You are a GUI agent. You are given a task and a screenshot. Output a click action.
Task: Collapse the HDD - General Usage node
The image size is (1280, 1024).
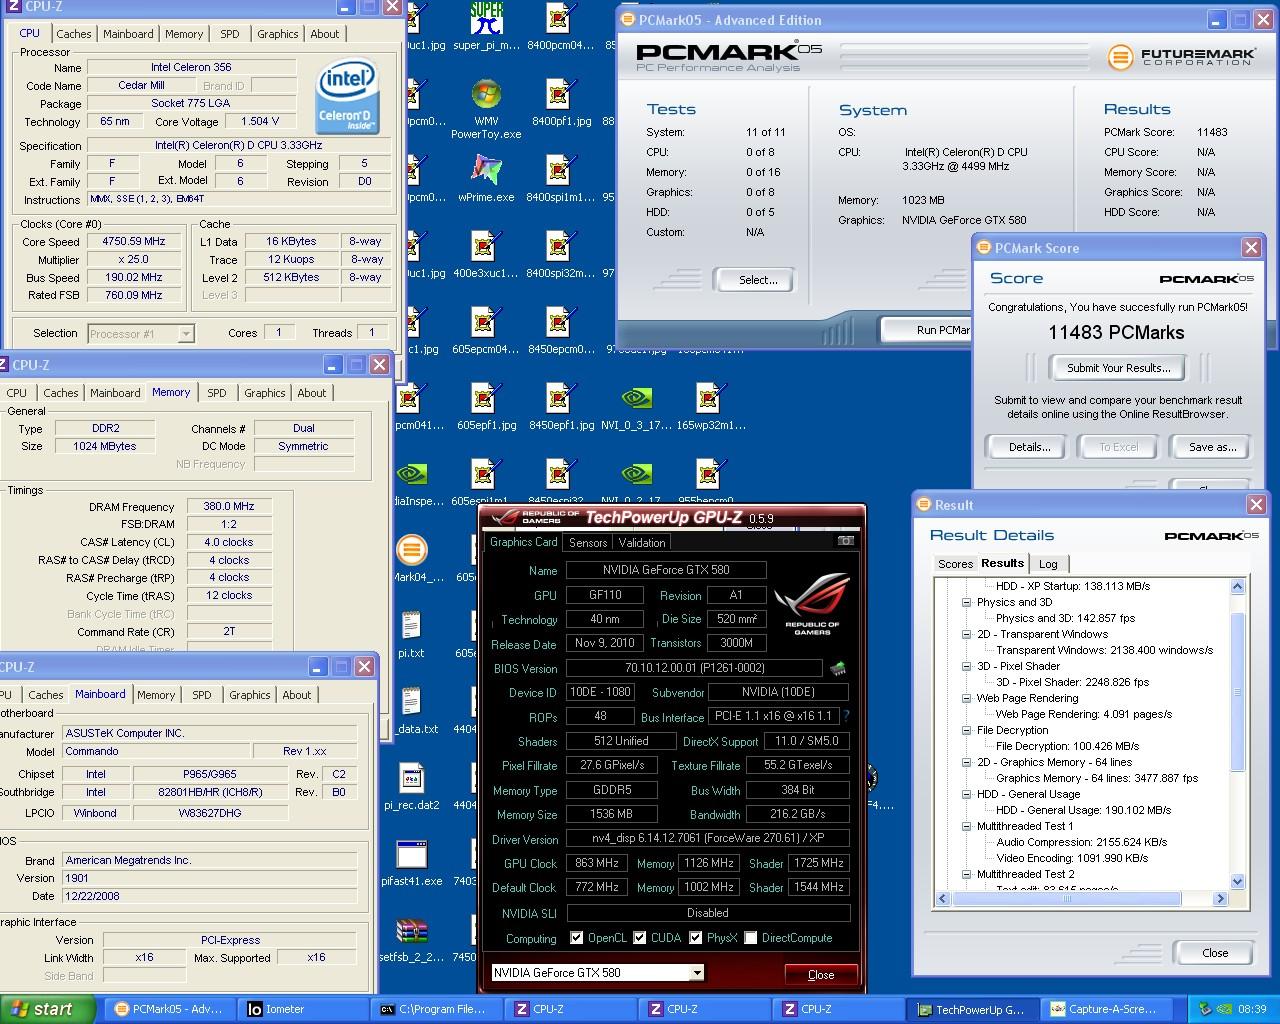point(966,794)
